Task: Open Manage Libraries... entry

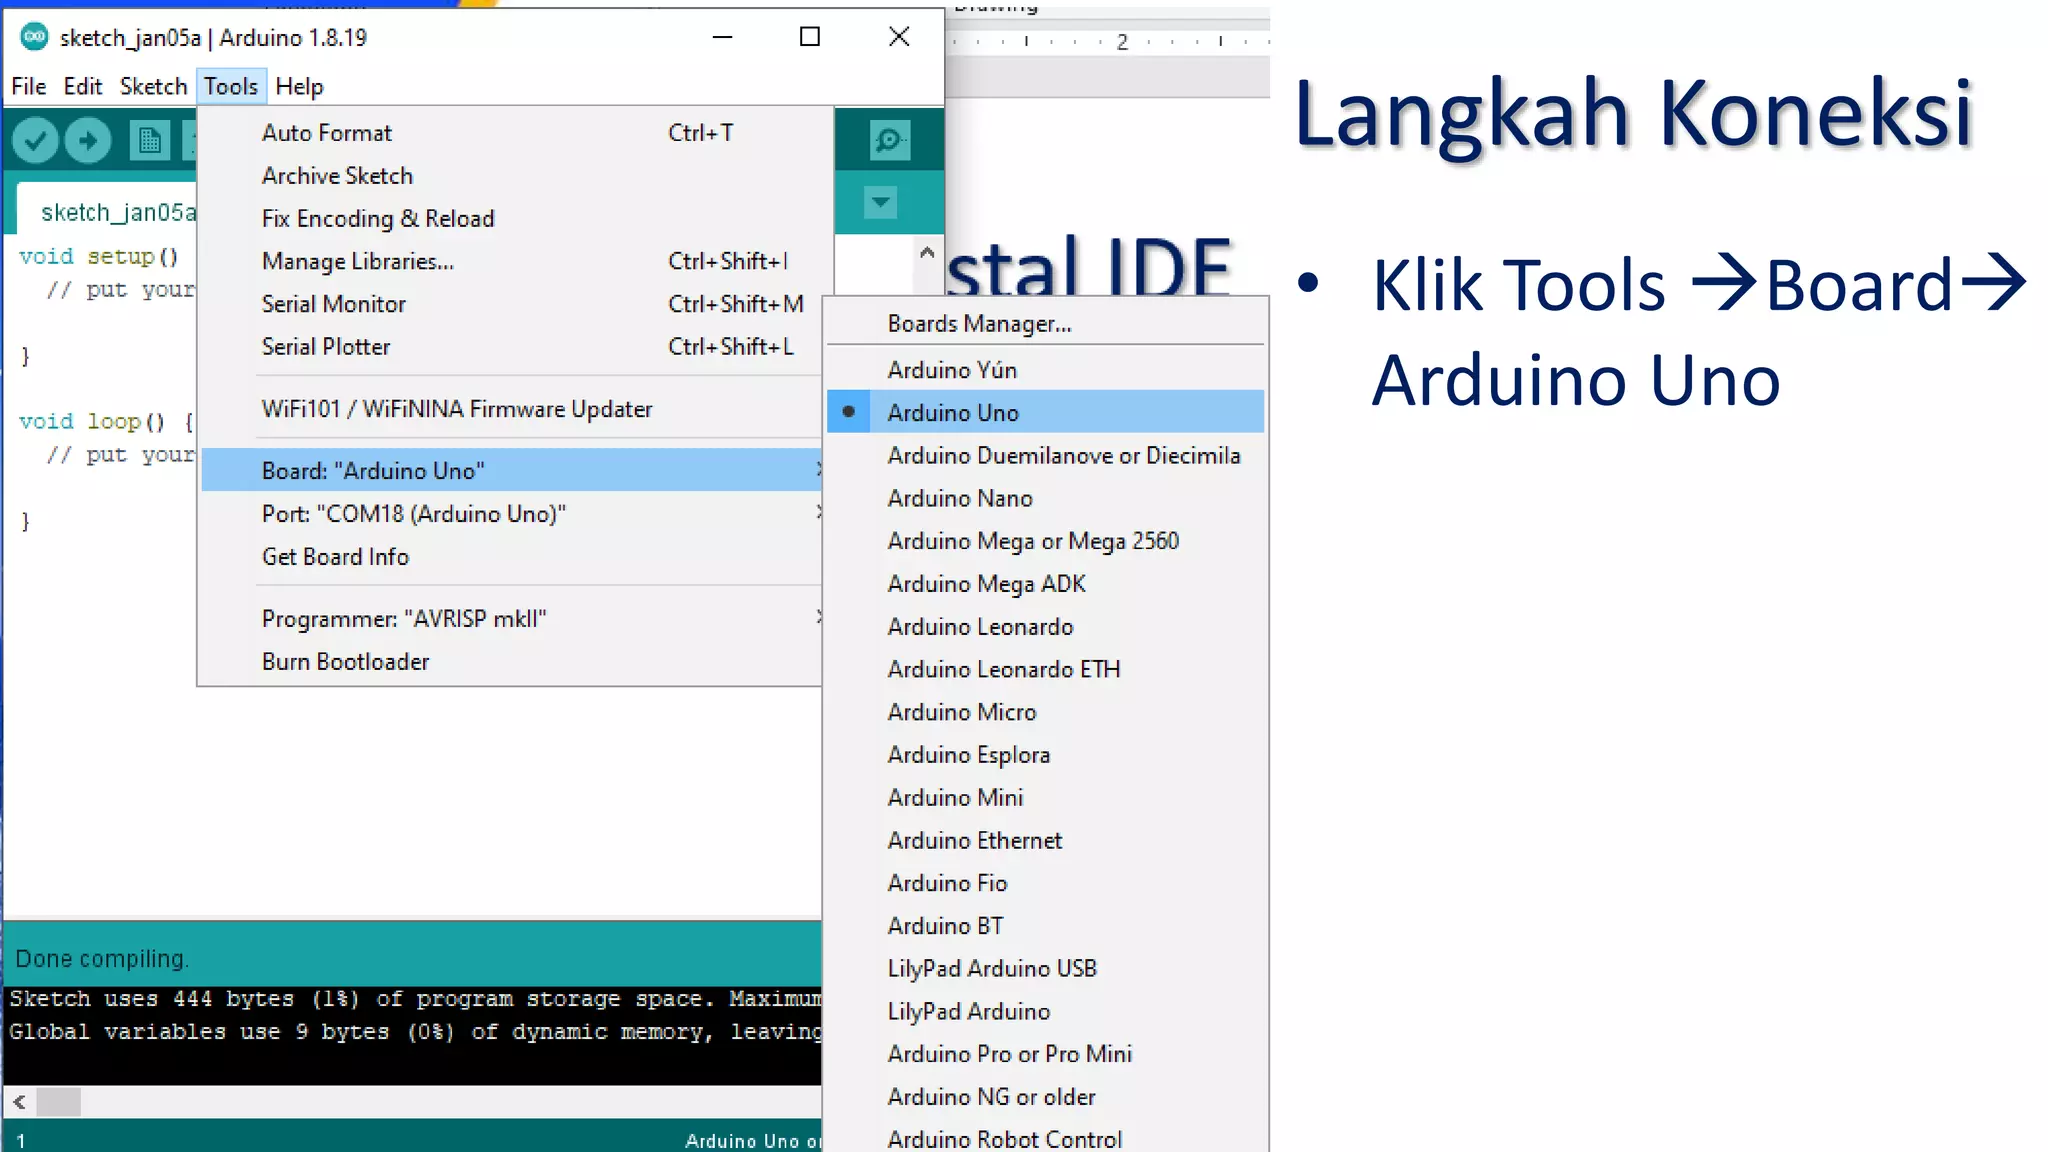Action: click(x=515, y=262)
